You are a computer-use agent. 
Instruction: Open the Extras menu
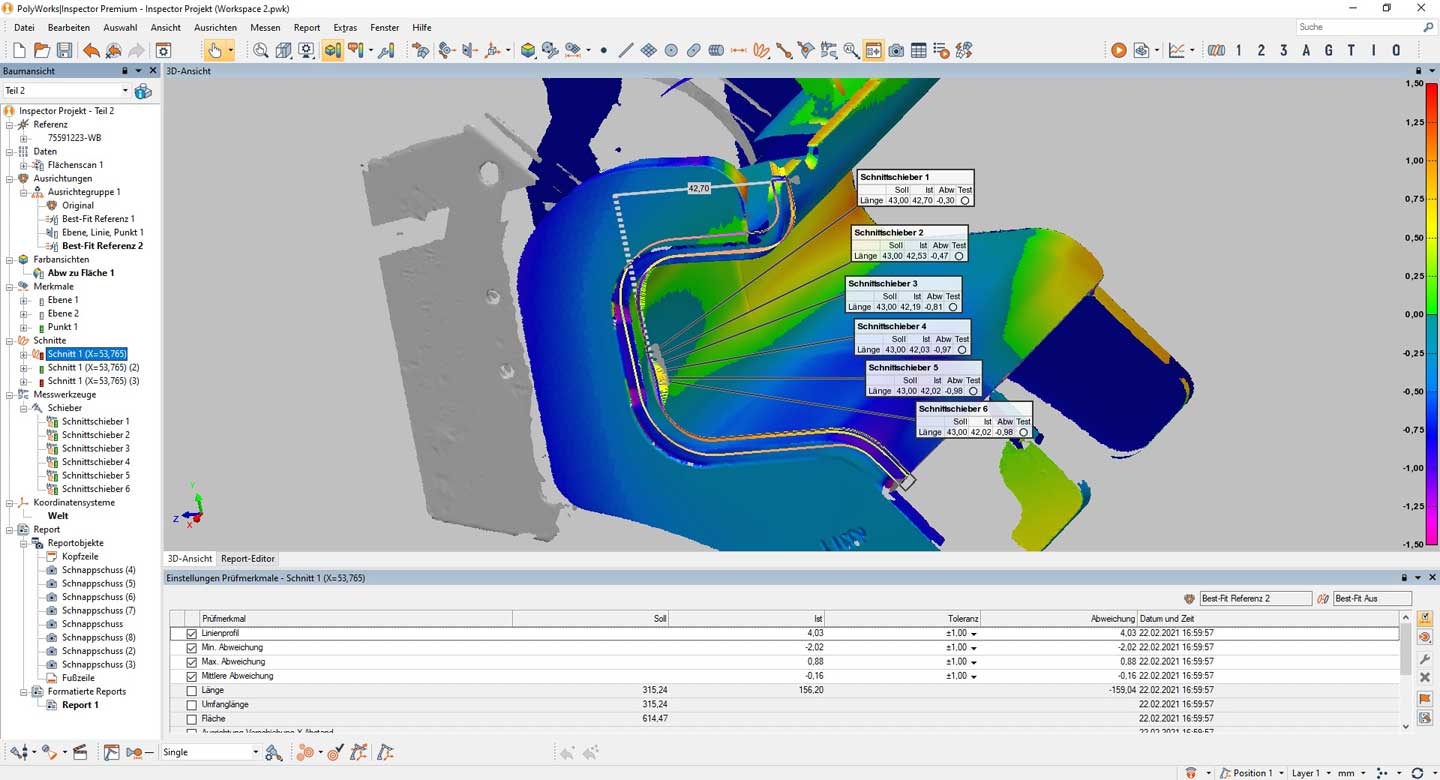pyautogui.click(x=345, y=28)
